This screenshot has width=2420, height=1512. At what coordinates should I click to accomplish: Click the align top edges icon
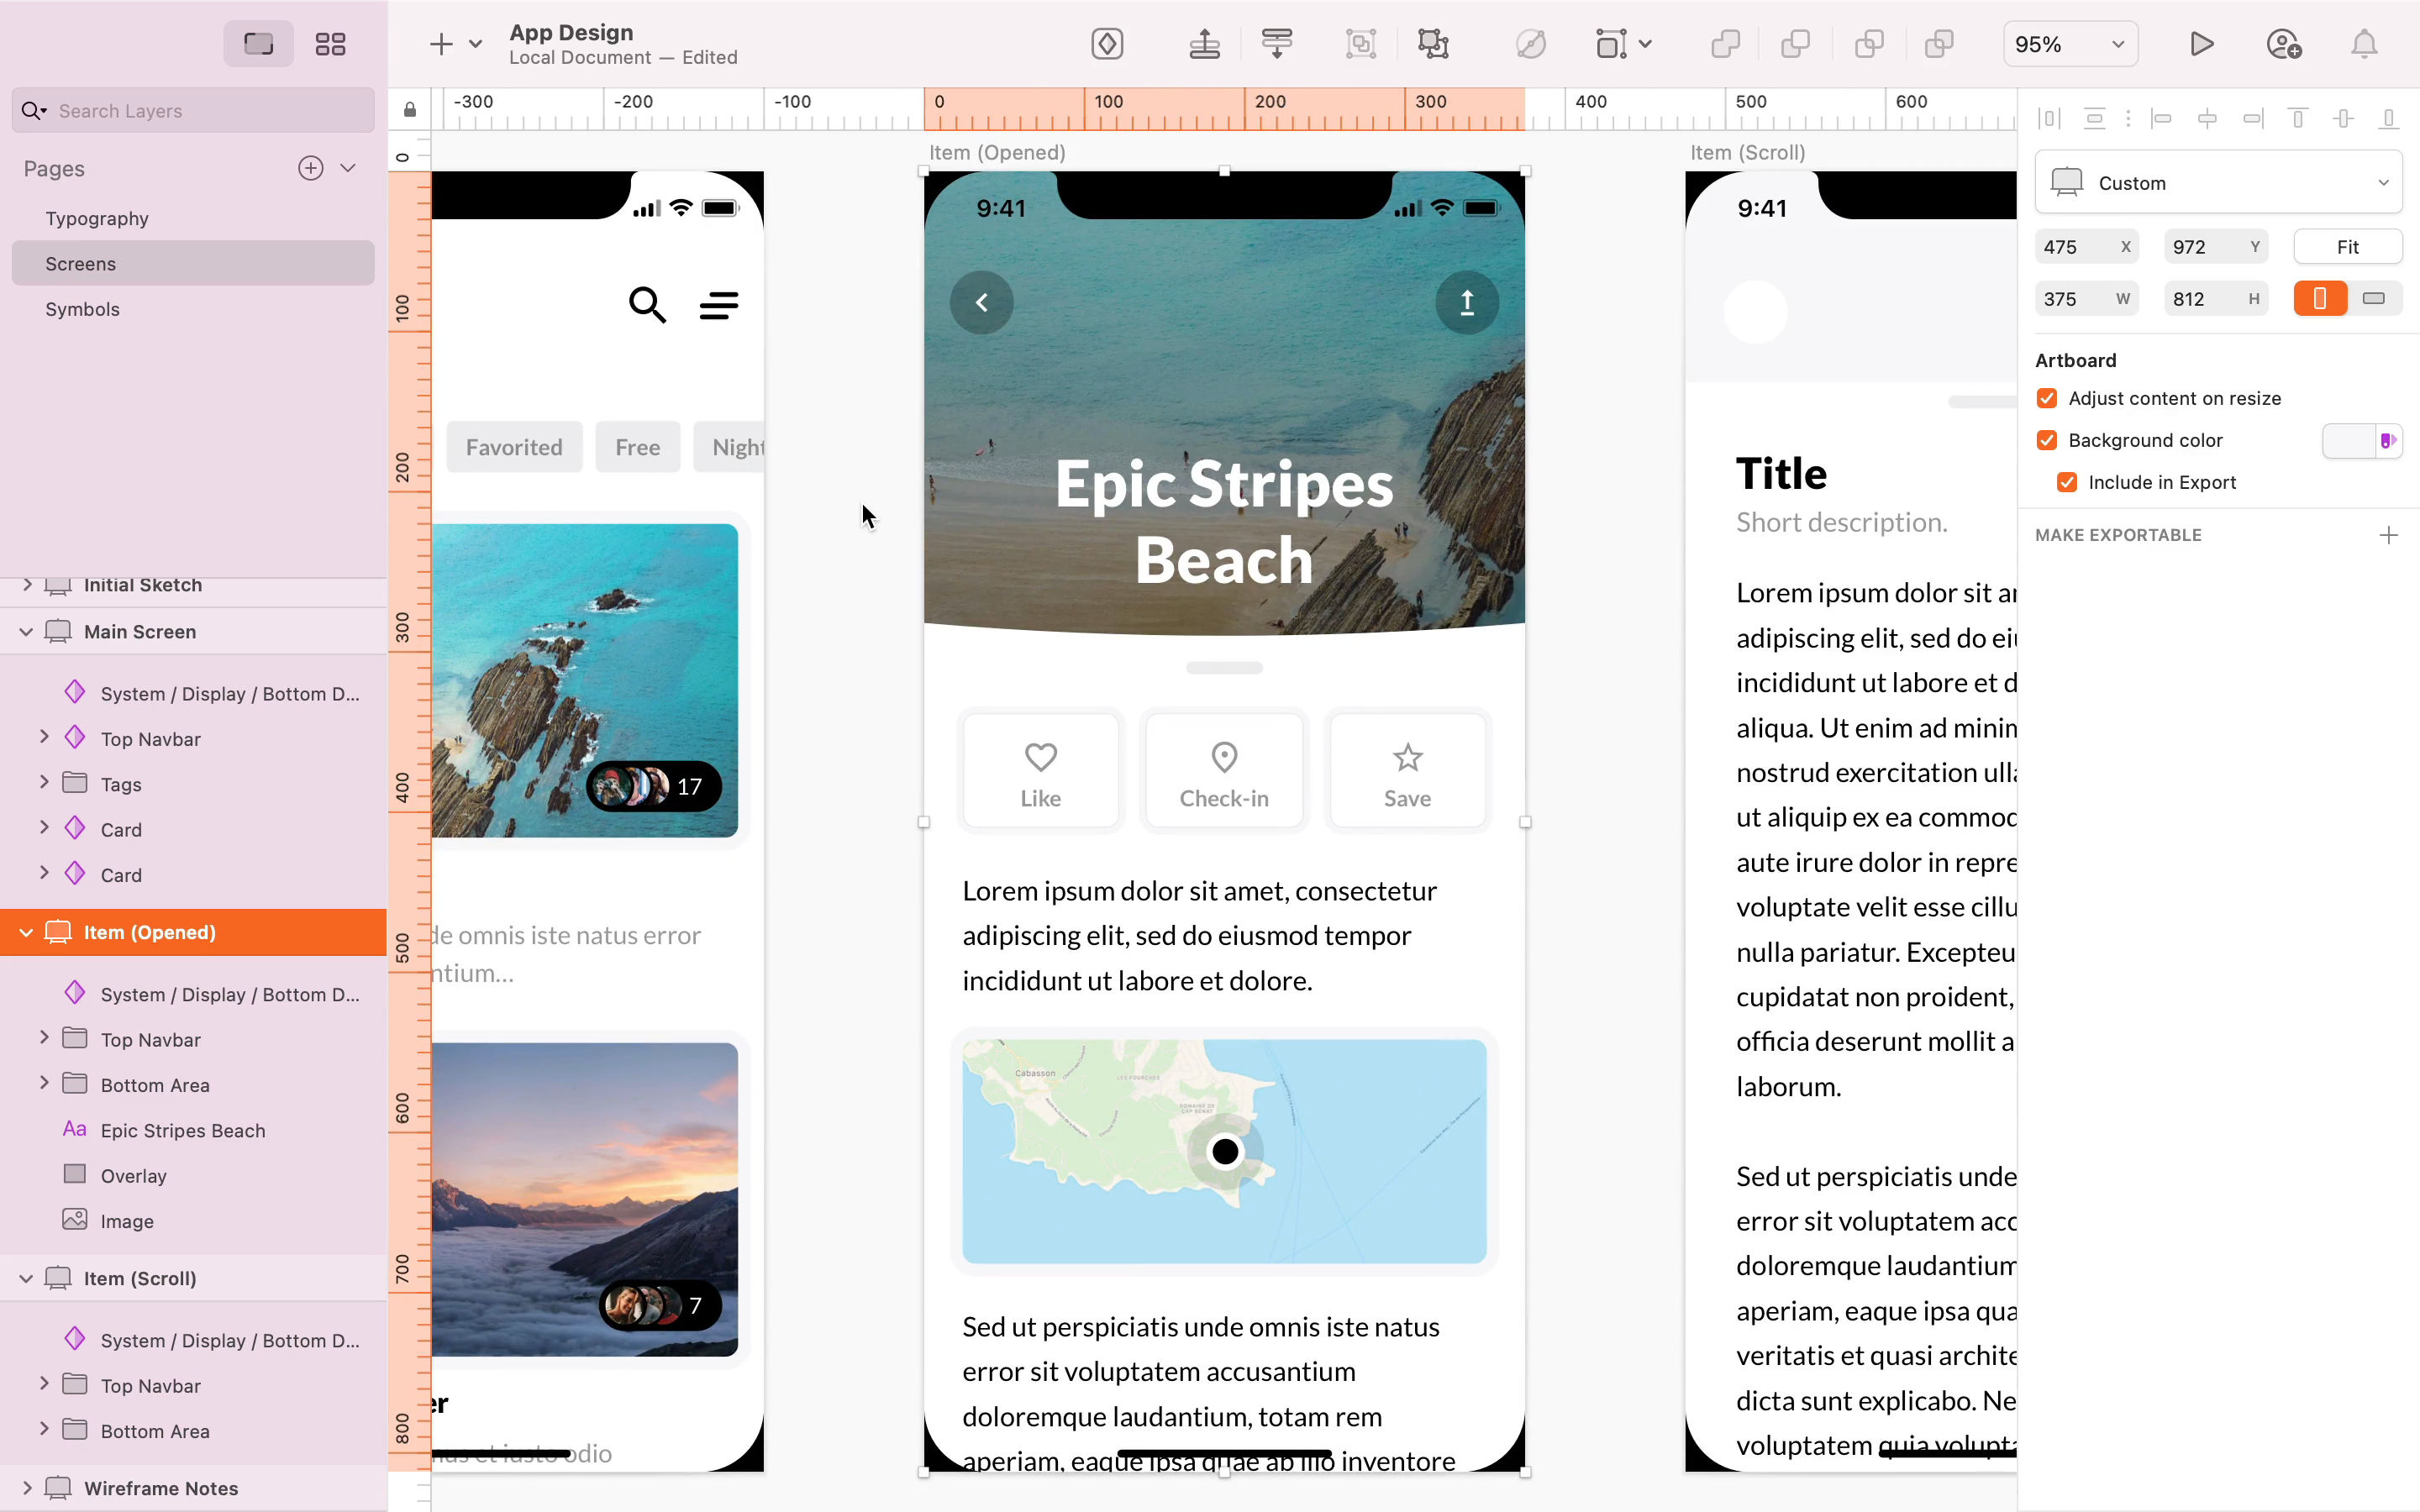pos(2298,119)
